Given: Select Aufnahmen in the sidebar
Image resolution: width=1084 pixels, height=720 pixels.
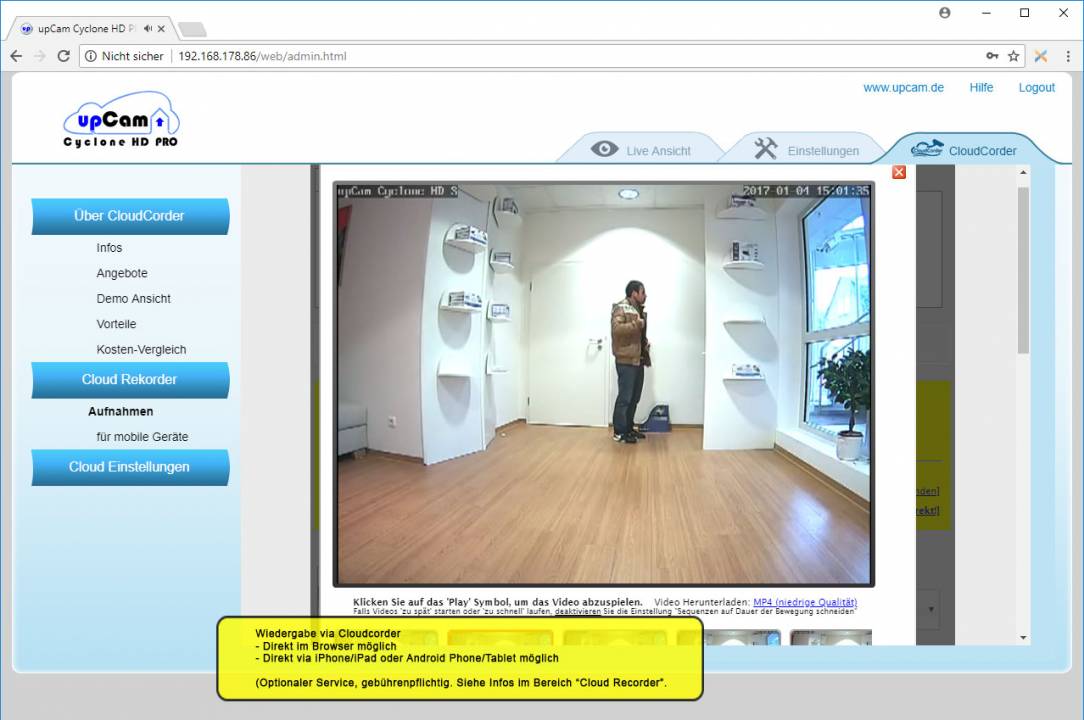Looking at the screenshot, I should pos(120,412).
